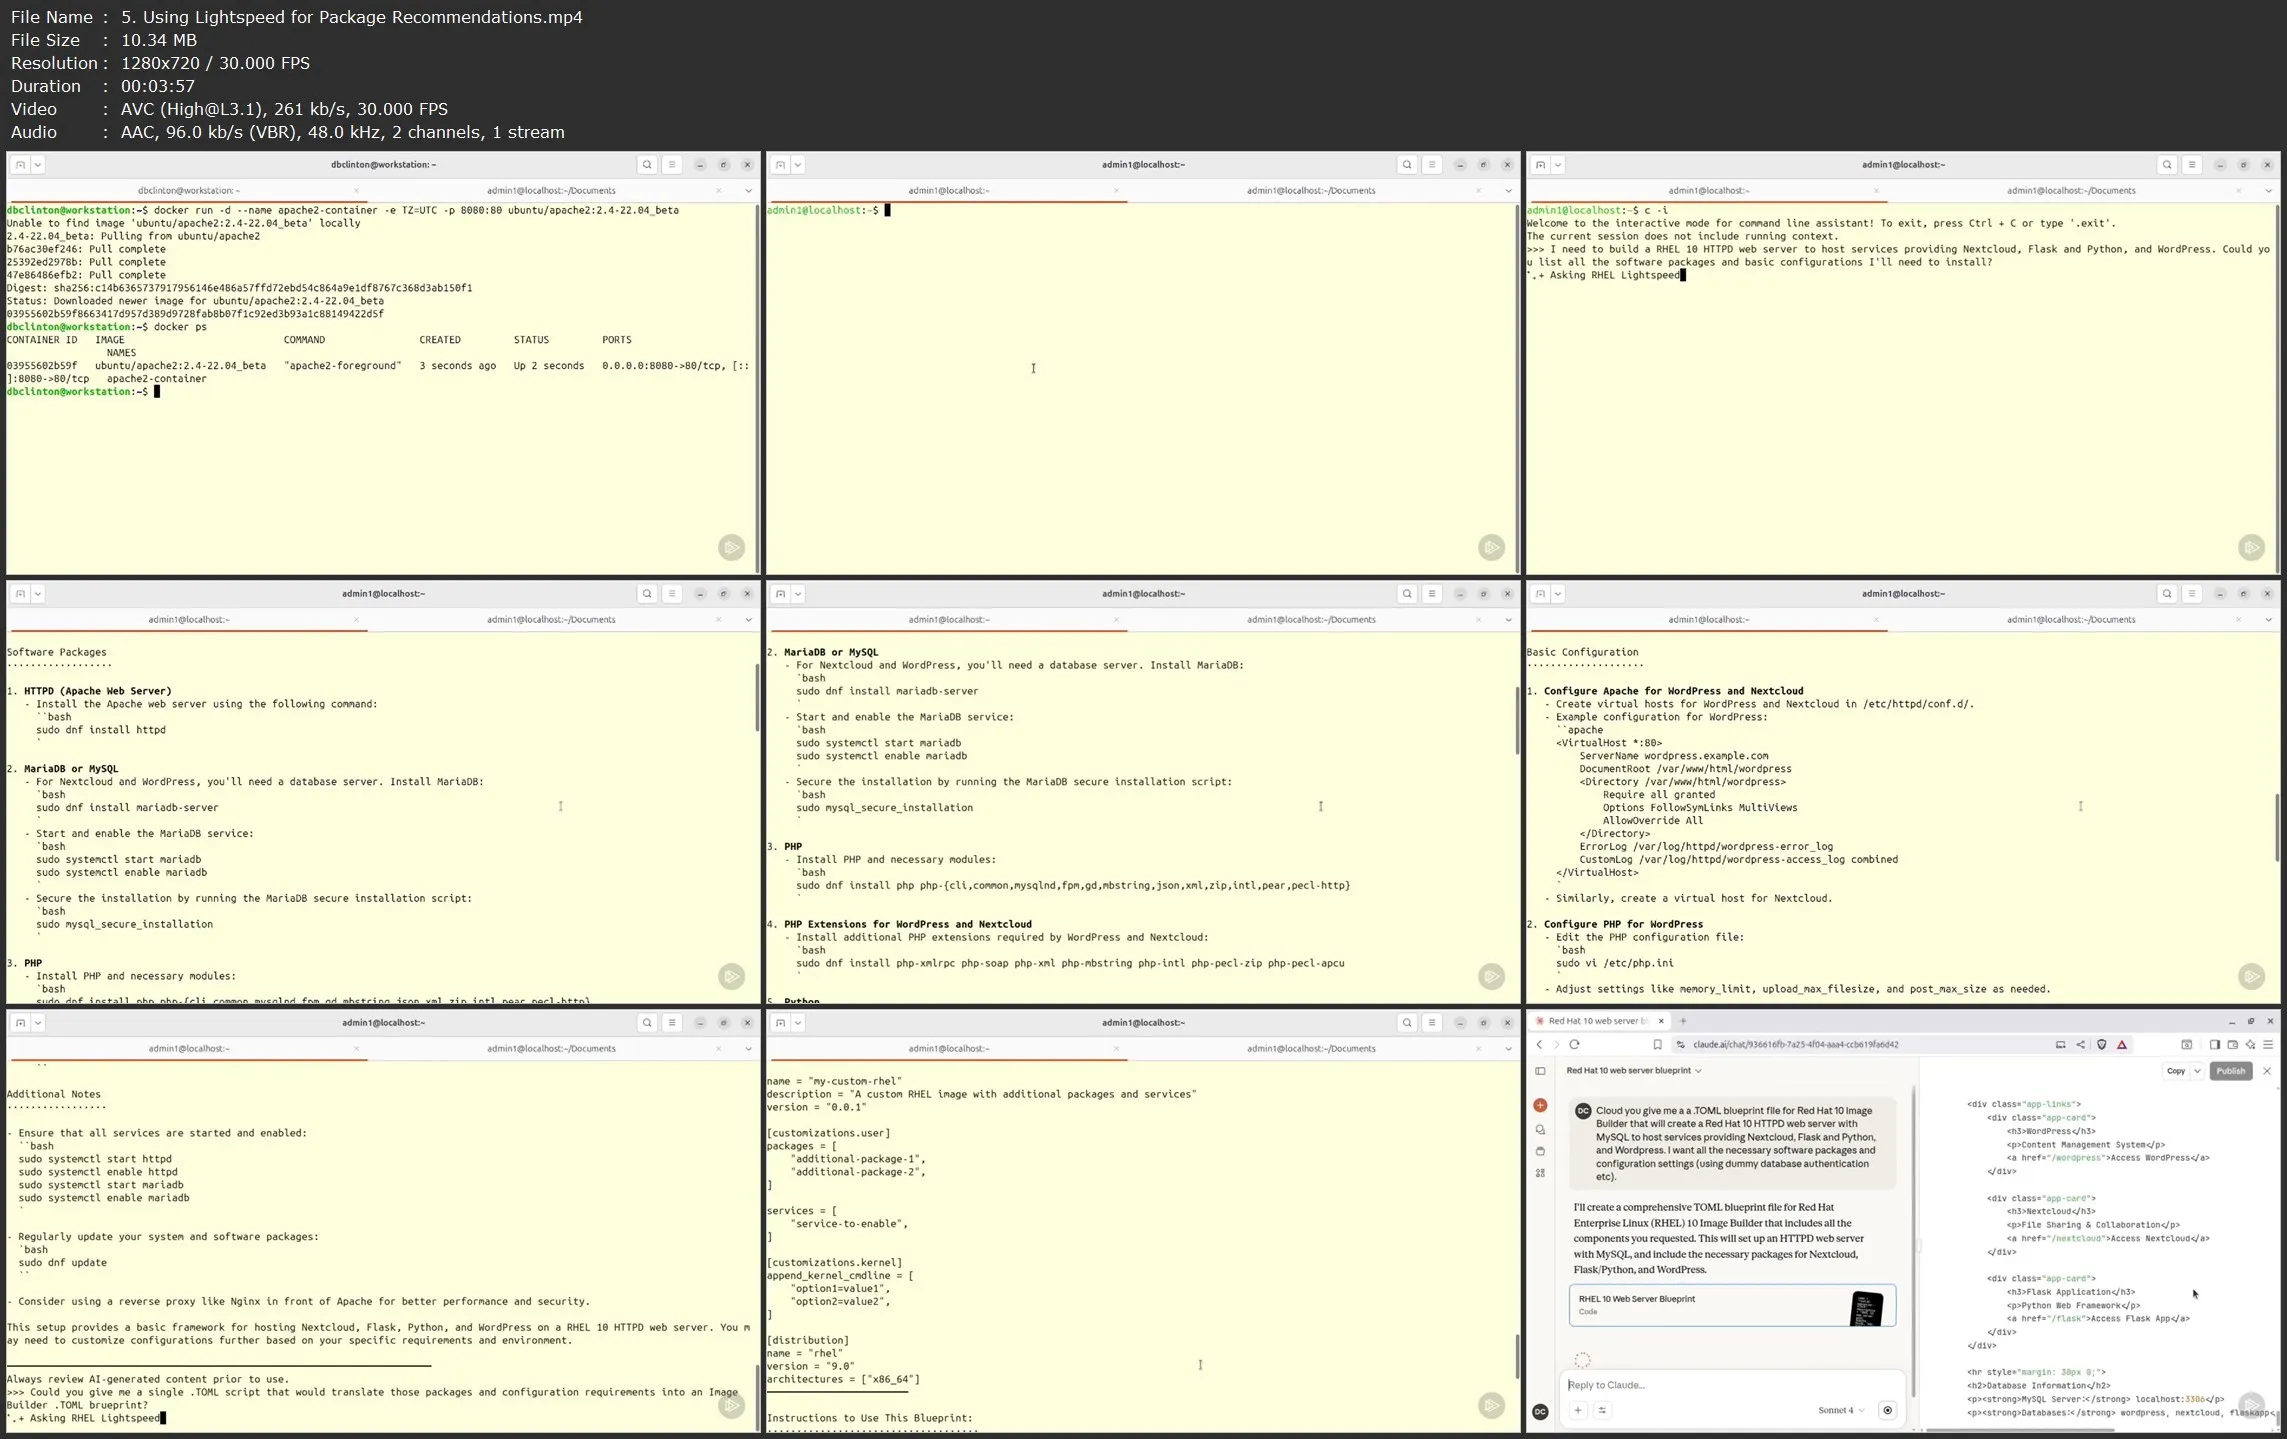The height and width of the screenshot is (1439, 2287).
Task: Open the Chats icon in Claude's sidebar
Action: [1540, 1129]
